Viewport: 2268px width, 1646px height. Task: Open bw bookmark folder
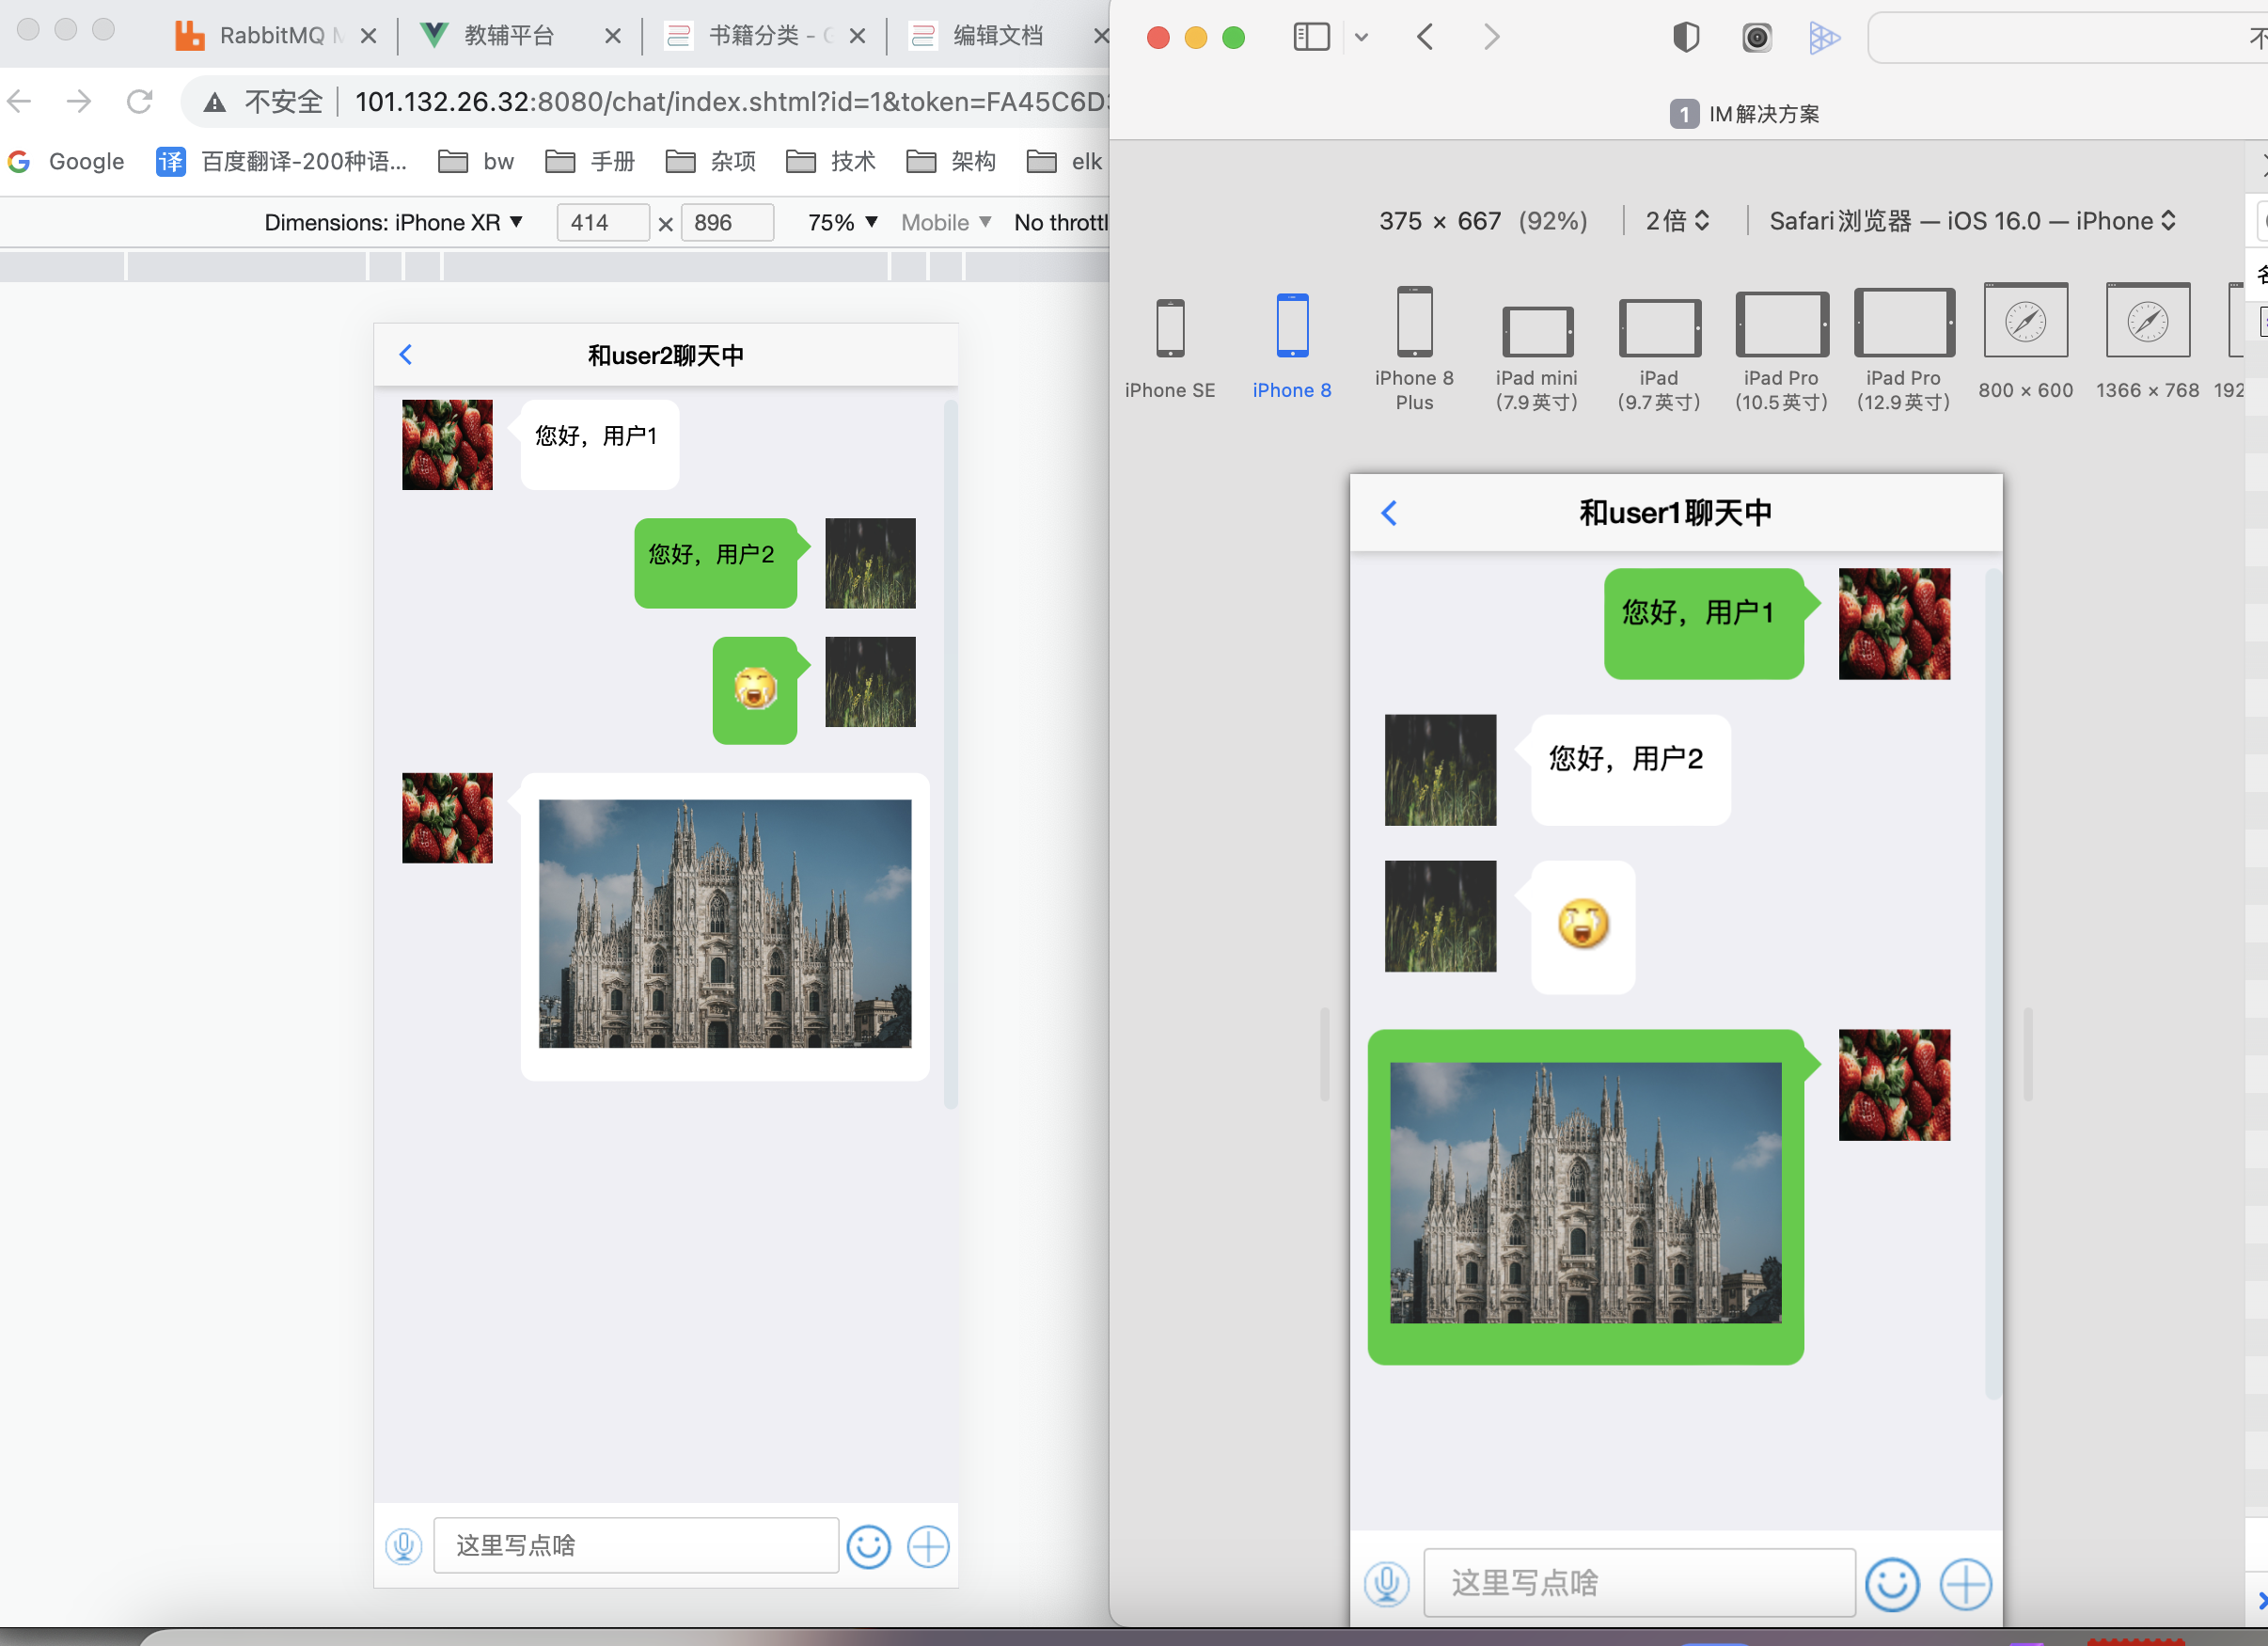tap(477, 161)
